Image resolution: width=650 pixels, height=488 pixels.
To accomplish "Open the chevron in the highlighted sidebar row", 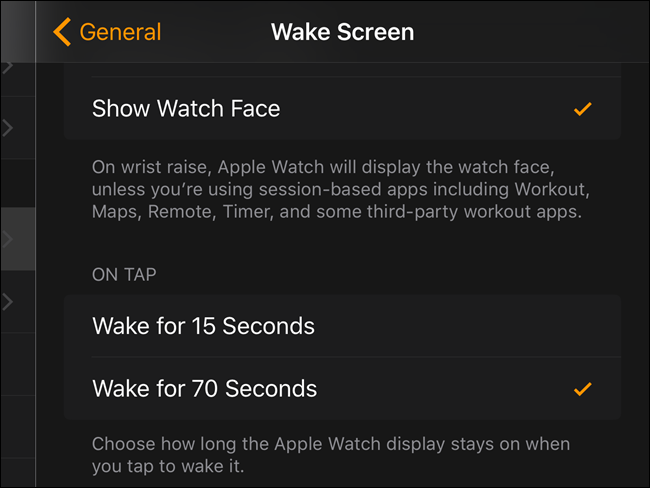I will 7,239.
